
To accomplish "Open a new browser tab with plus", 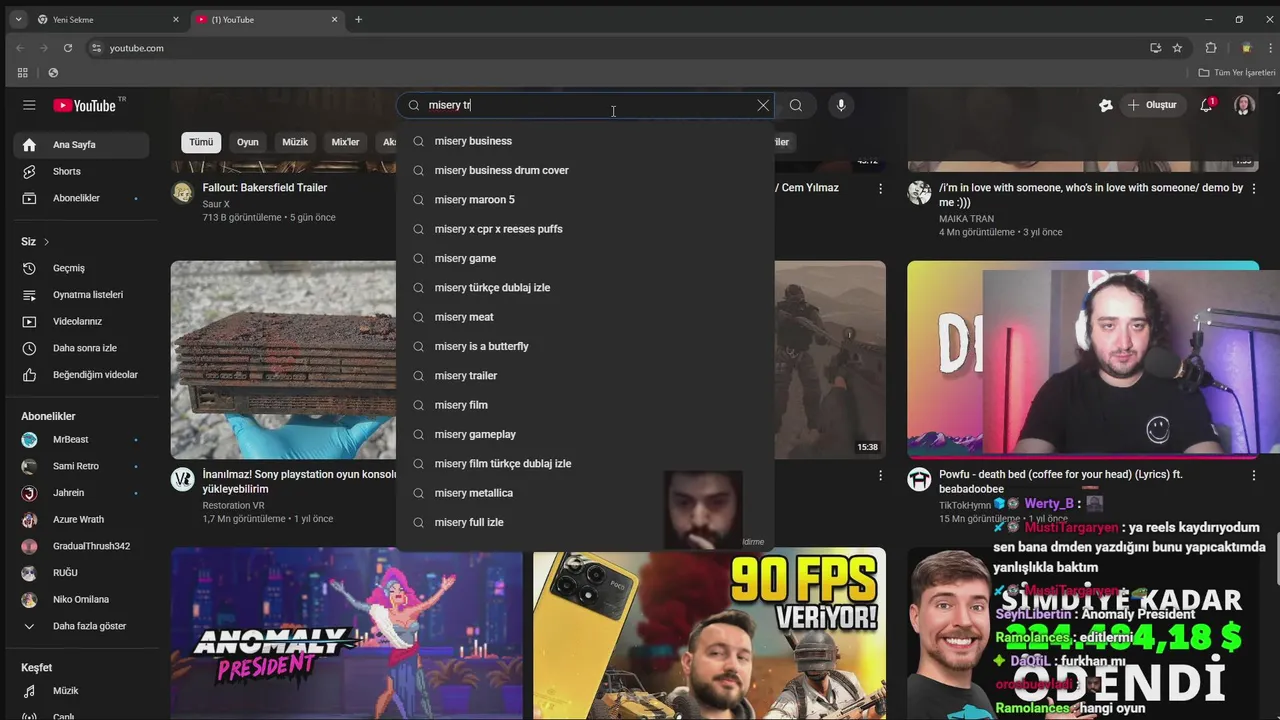I will 358,20.
